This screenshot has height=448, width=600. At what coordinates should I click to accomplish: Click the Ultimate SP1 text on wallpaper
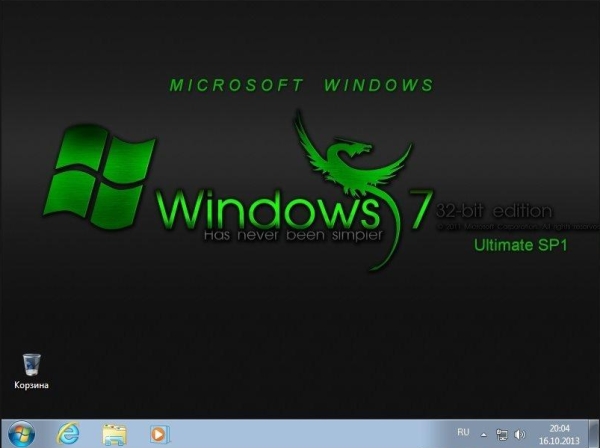520,244
